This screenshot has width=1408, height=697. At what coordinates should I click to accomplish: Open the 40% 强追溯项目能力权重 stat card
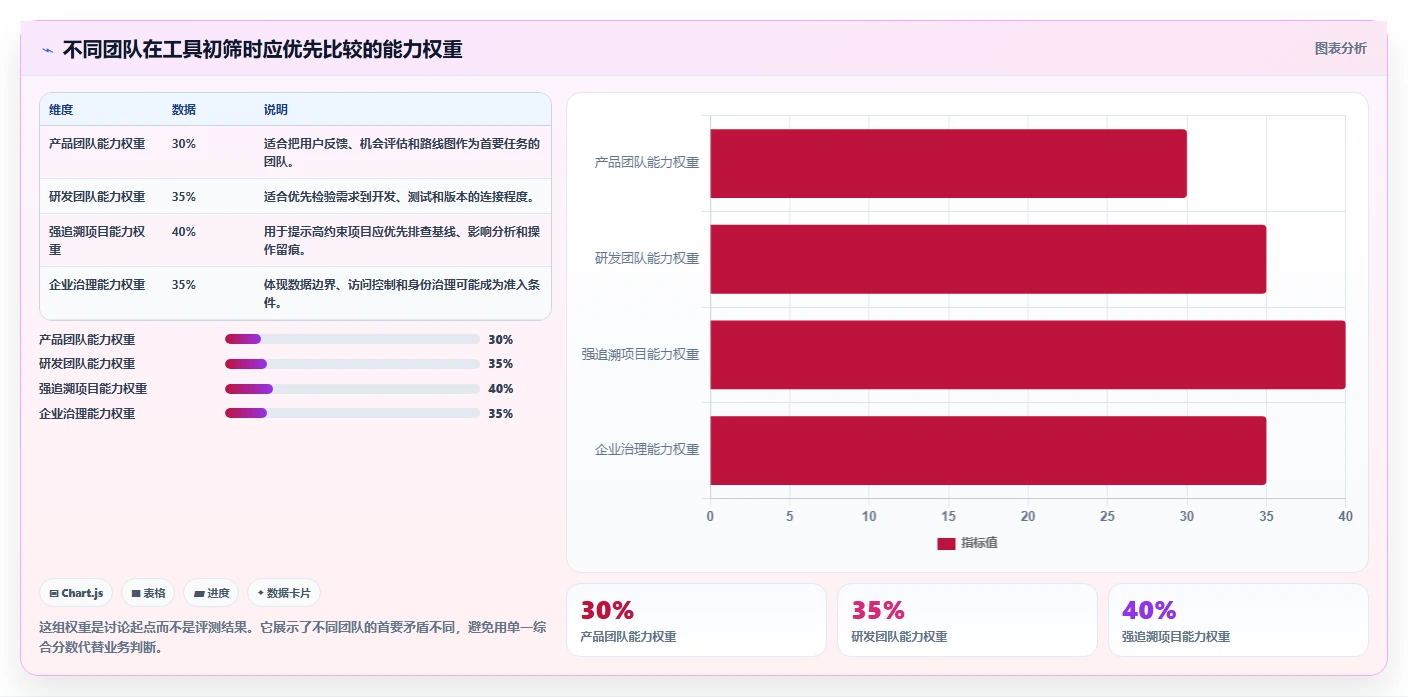(1238, 620)
